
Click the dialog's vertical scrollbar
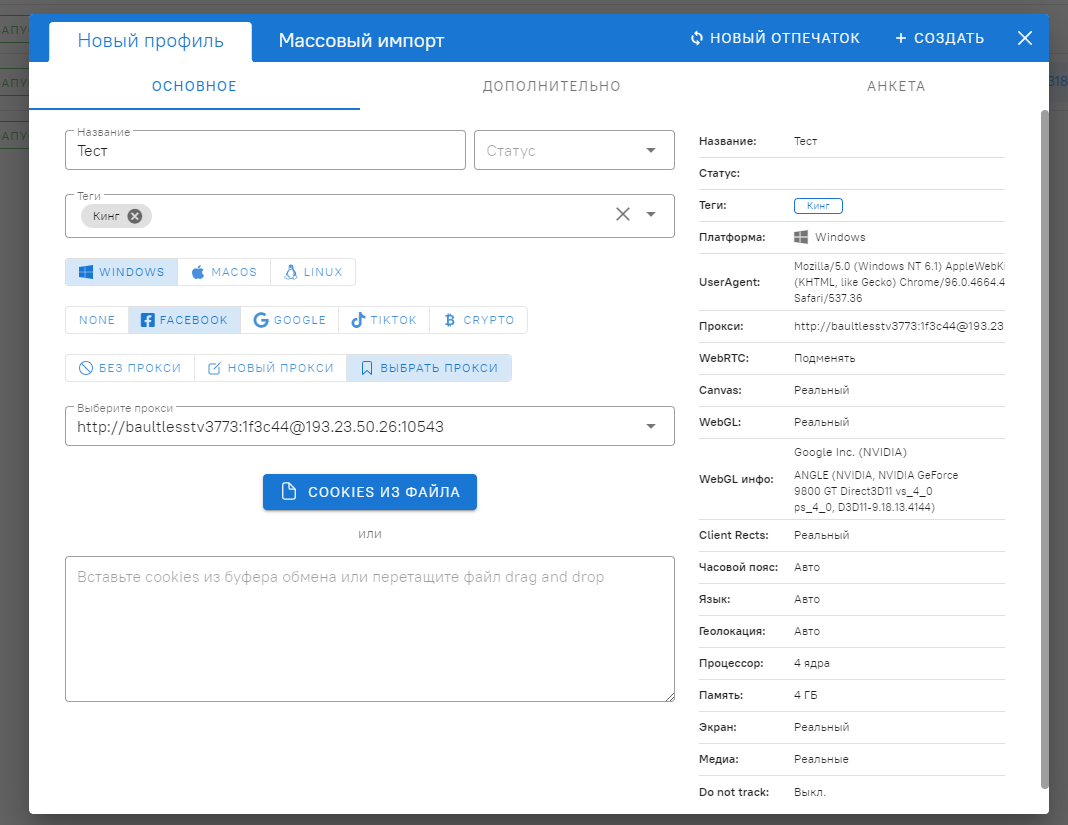pos(1045,448)
